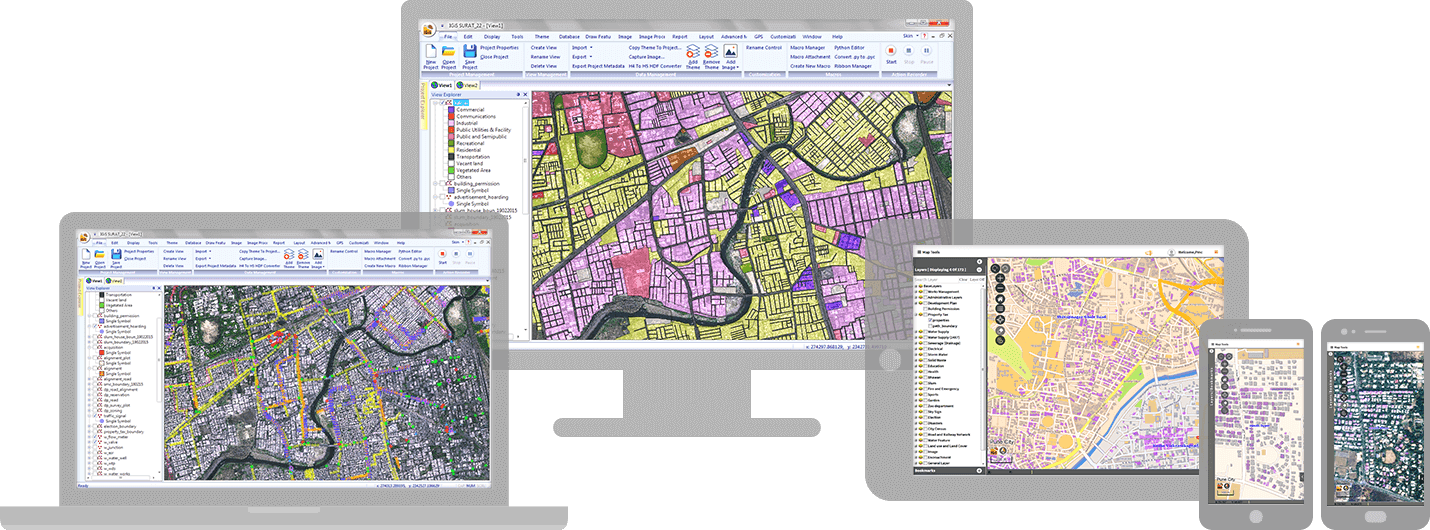Click the Search Layer field on the tablet

coord(933,279)
